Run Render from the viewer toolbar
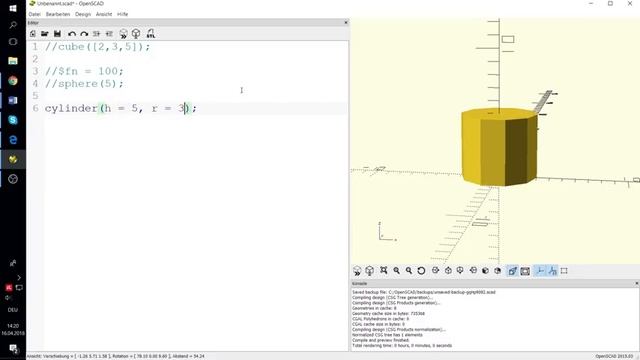This screenshot has height=360, width=640. click(x=369, y=271)
